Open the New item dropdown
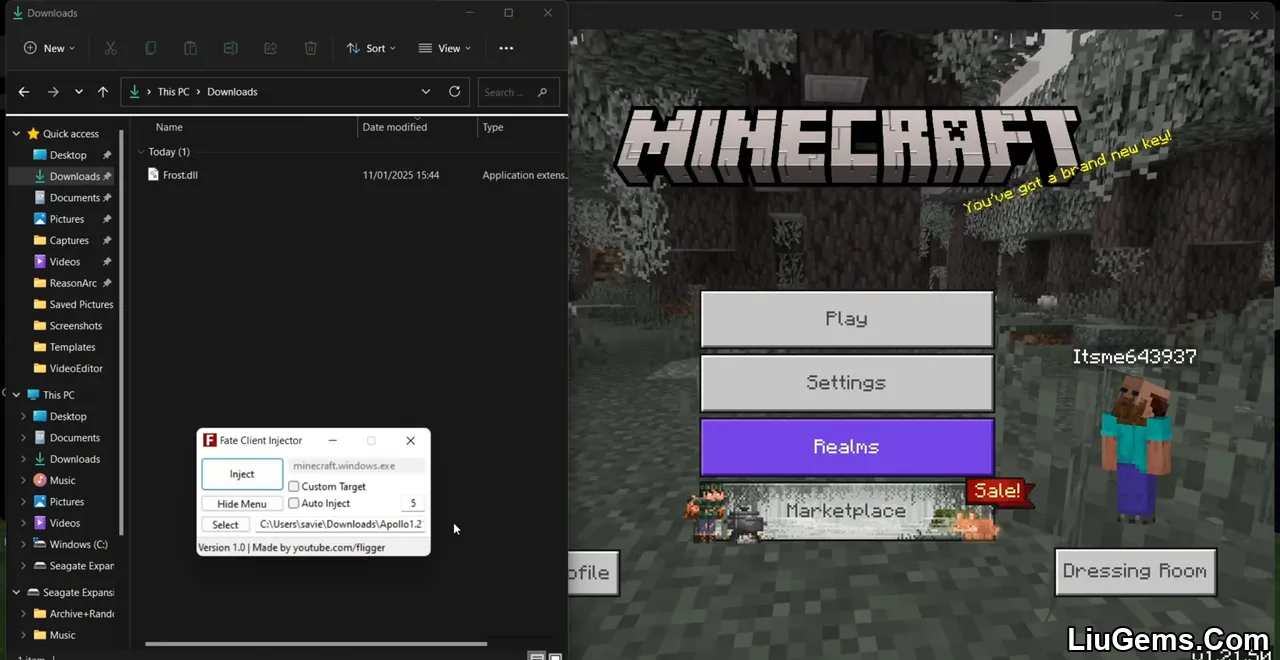The width and height of the screenshot is (1280, 660). (48, 48)
